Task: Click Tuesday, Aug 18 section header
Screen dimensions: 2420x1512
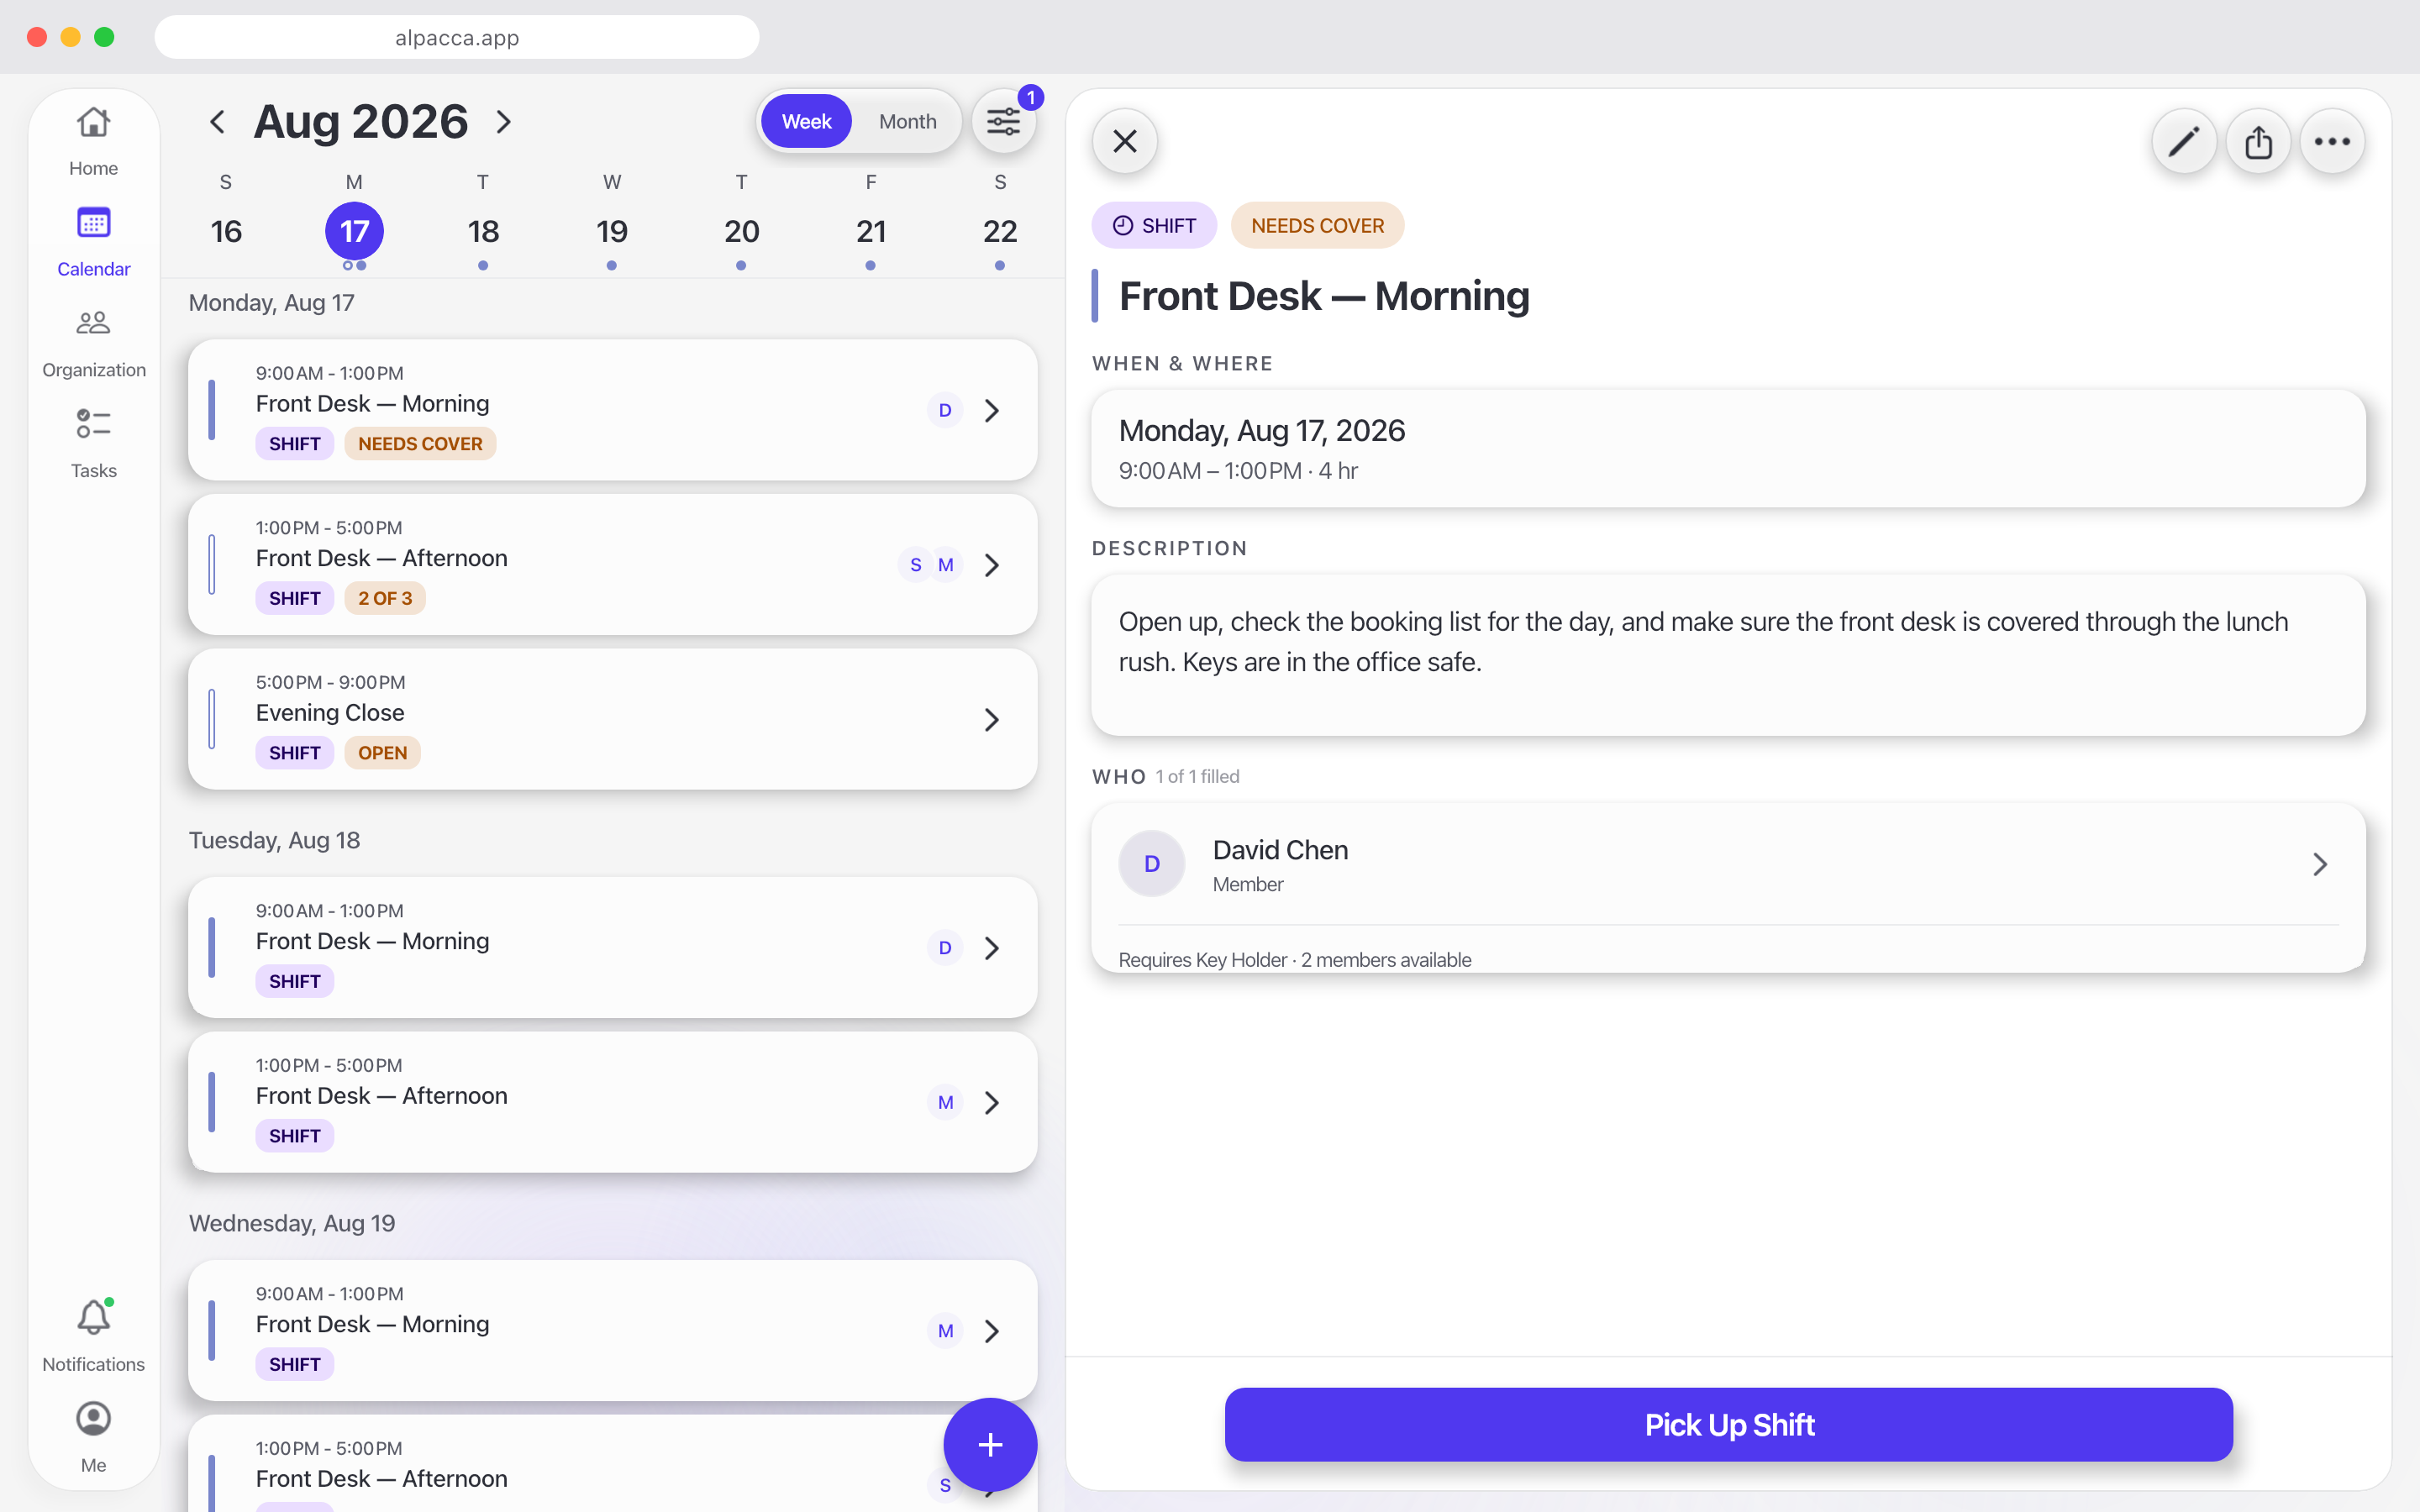Action: (275, 840)
